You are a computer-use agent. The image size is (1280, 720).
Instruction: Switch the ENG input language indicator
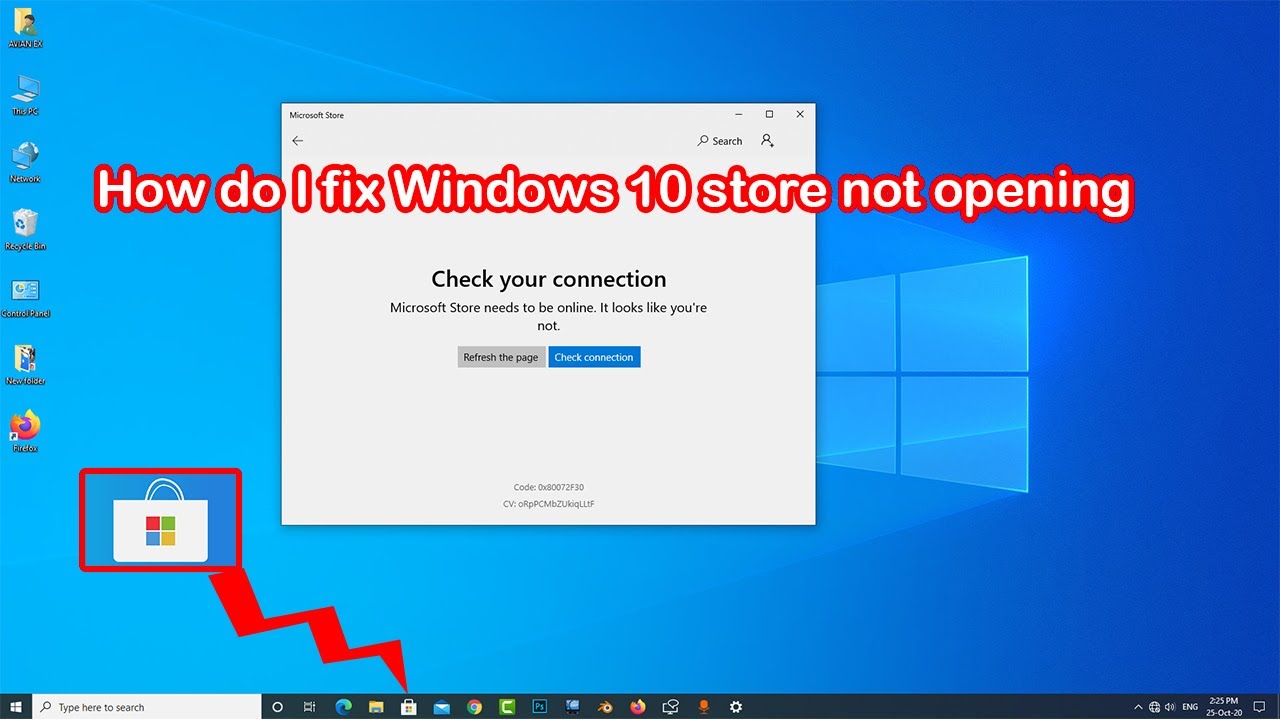click(x=1190, y=707)
